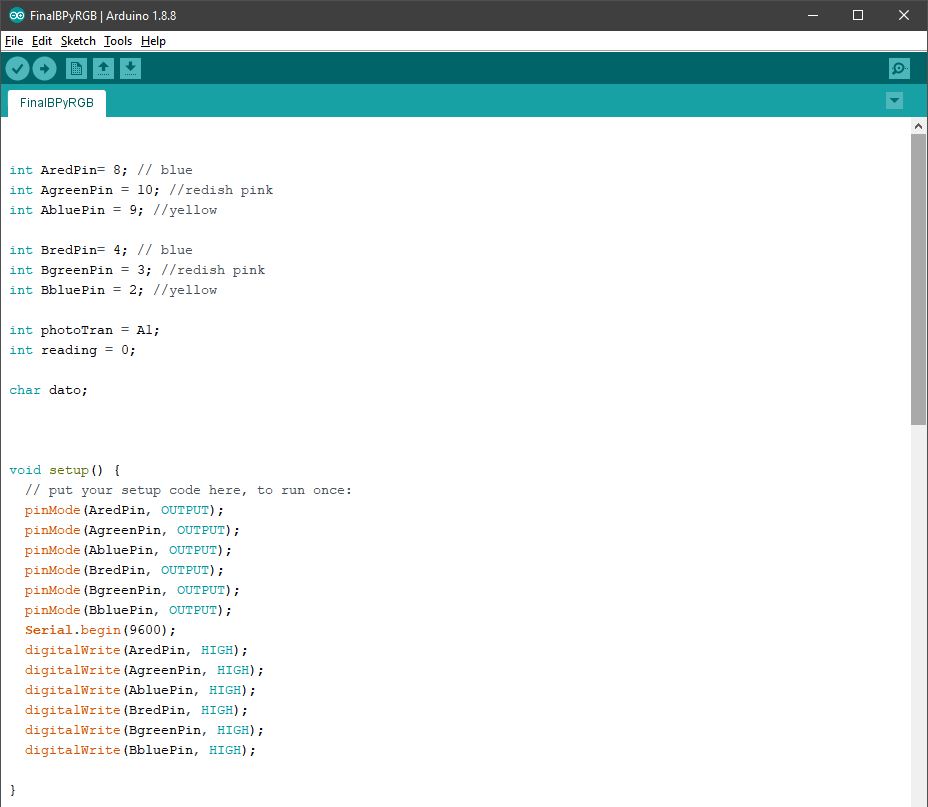Click the line 'int AbluePin = 9;'
The width and height of the screenshot is (928, 807).
tap(76, 211)
